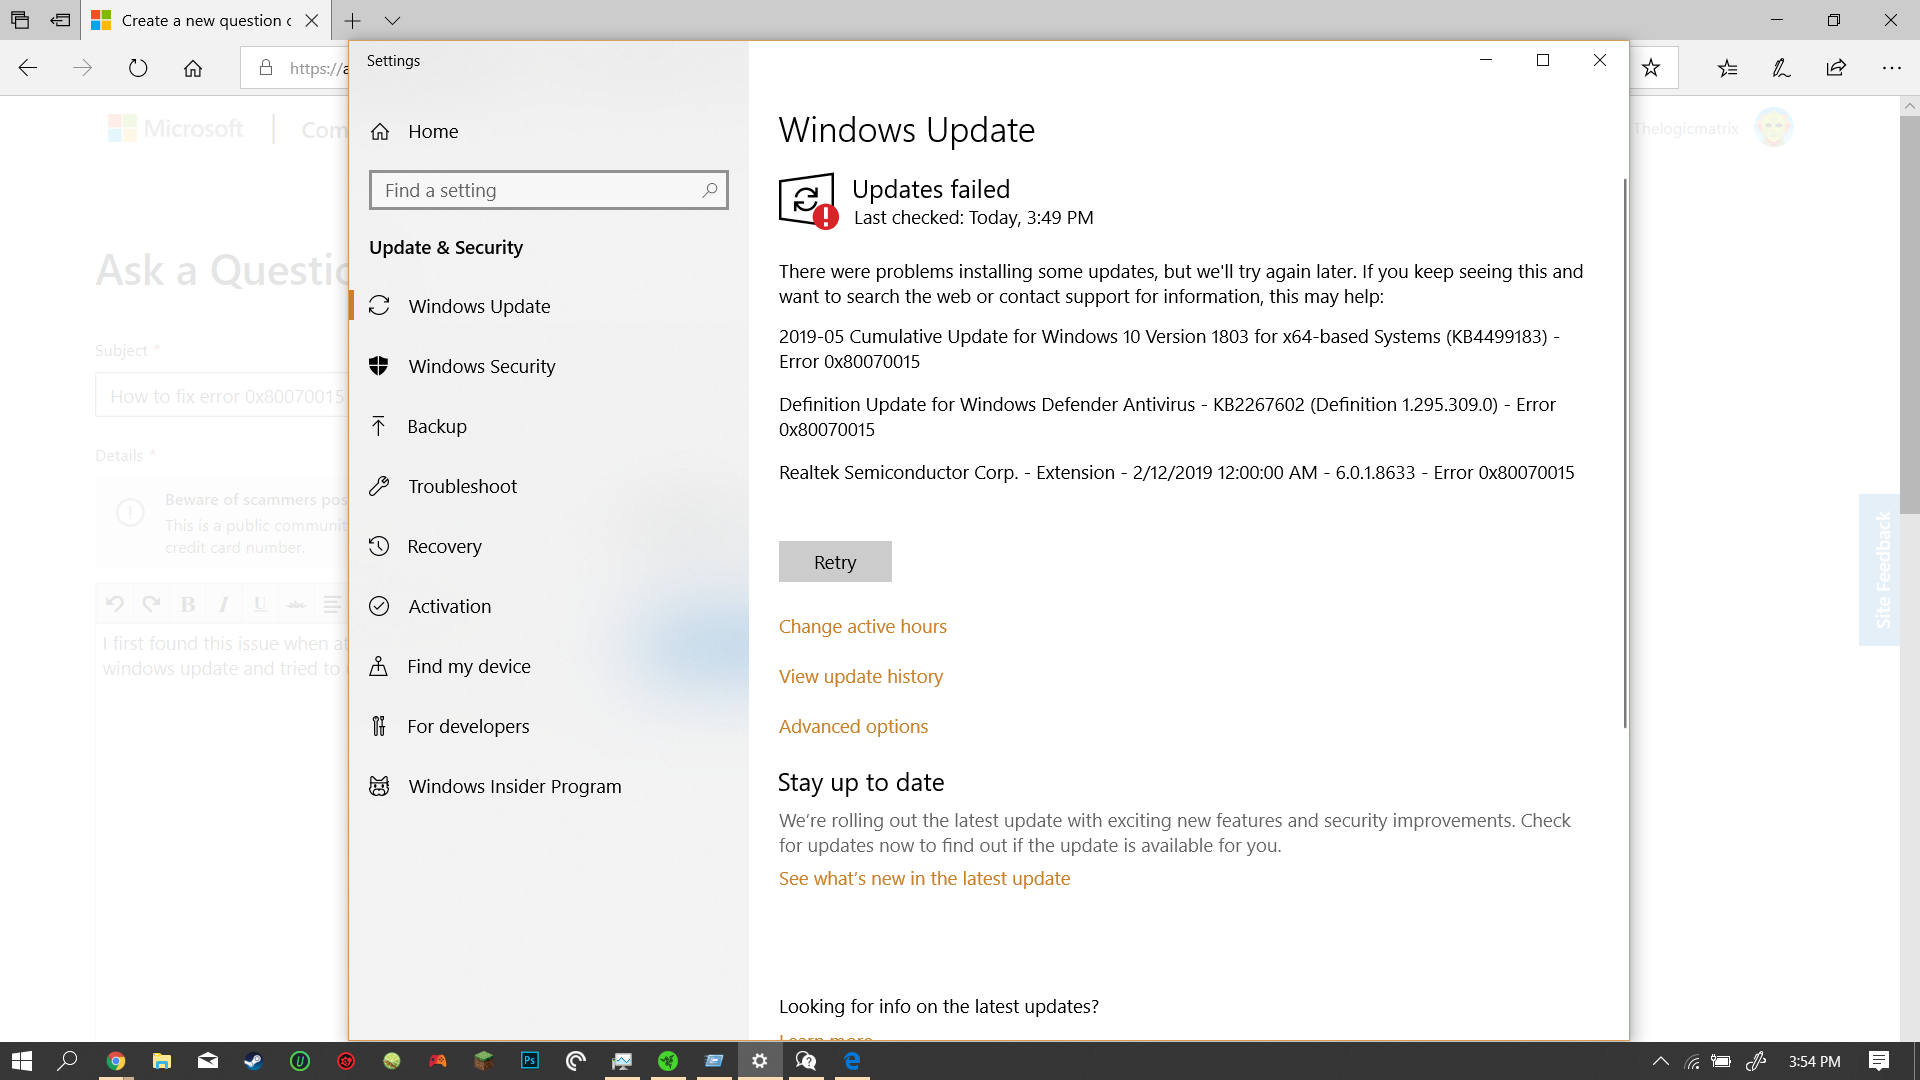
Task: Open the Windows Security shield icon
Action: tap(379, 366)
